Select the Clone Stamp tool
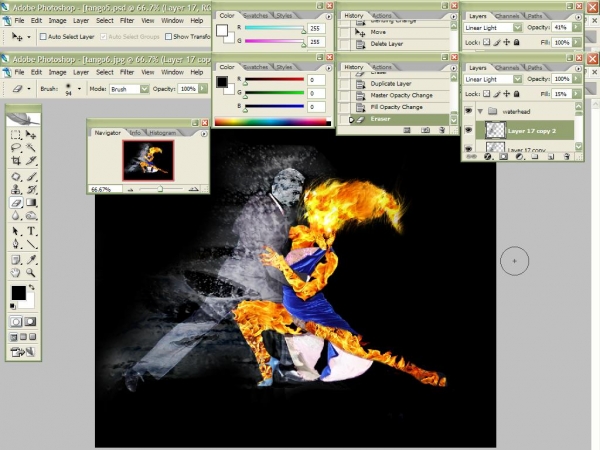The width and height of the screenshot is (600, 450). [16, 189]
